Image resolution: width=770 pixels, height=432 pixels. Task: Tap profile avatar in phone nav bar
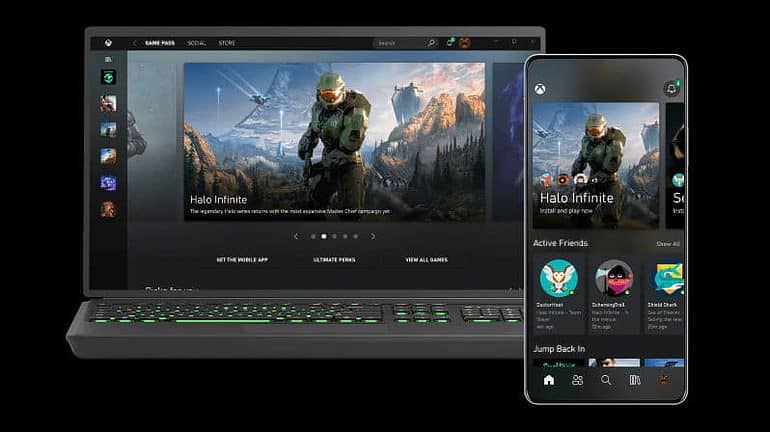(x=663, y=380)
